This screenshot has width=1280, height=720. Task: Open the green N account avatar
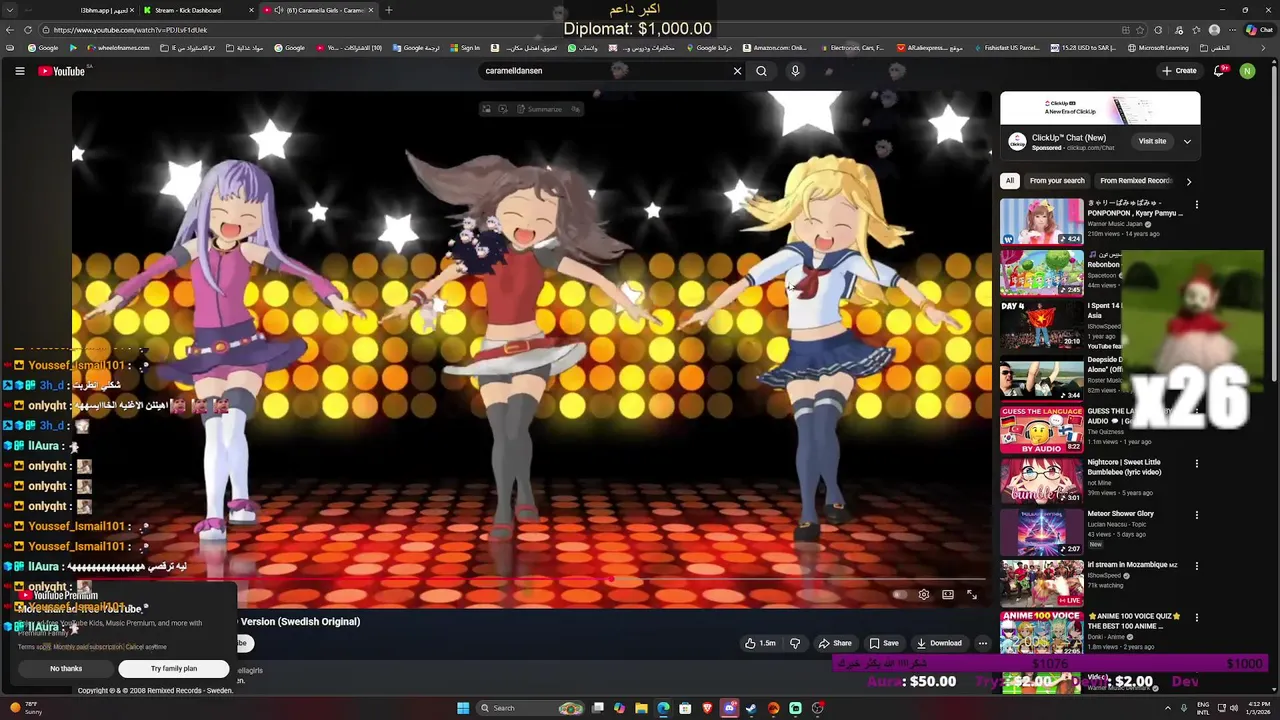point(1247,71)
